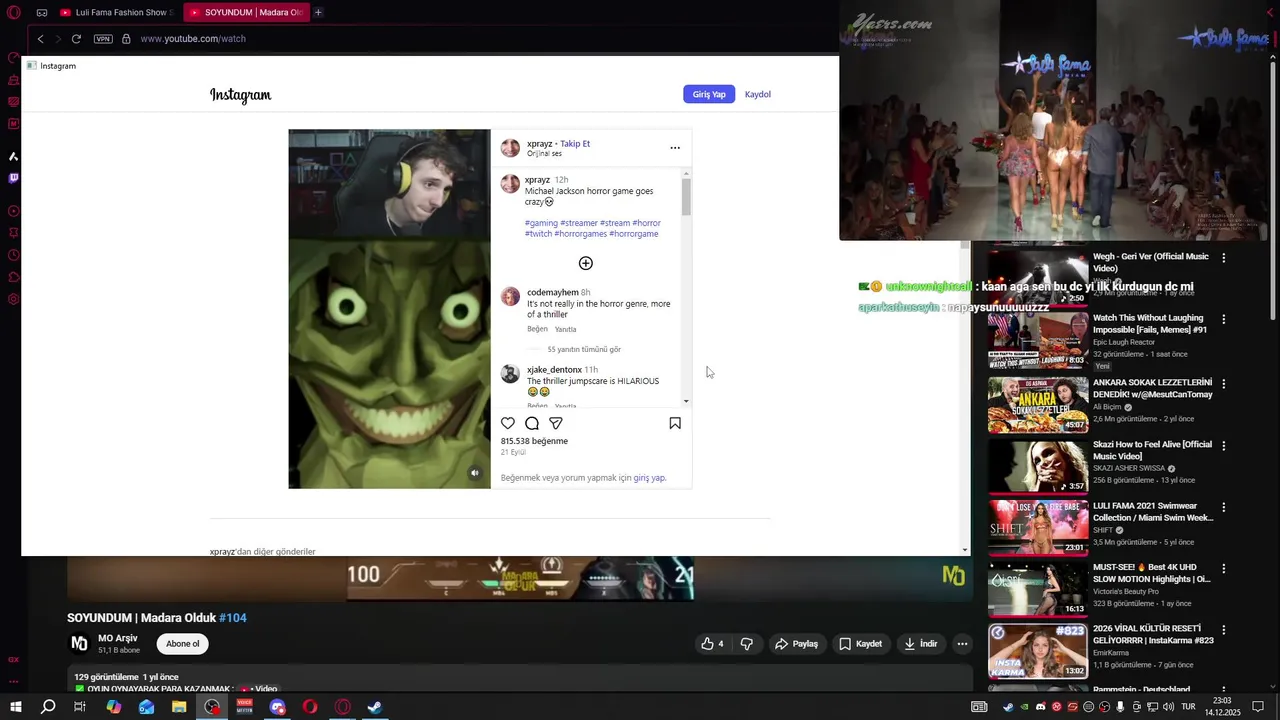Like the Instagram post heart icon
Screen dimensions: 1280x720
tap(508, 423)
